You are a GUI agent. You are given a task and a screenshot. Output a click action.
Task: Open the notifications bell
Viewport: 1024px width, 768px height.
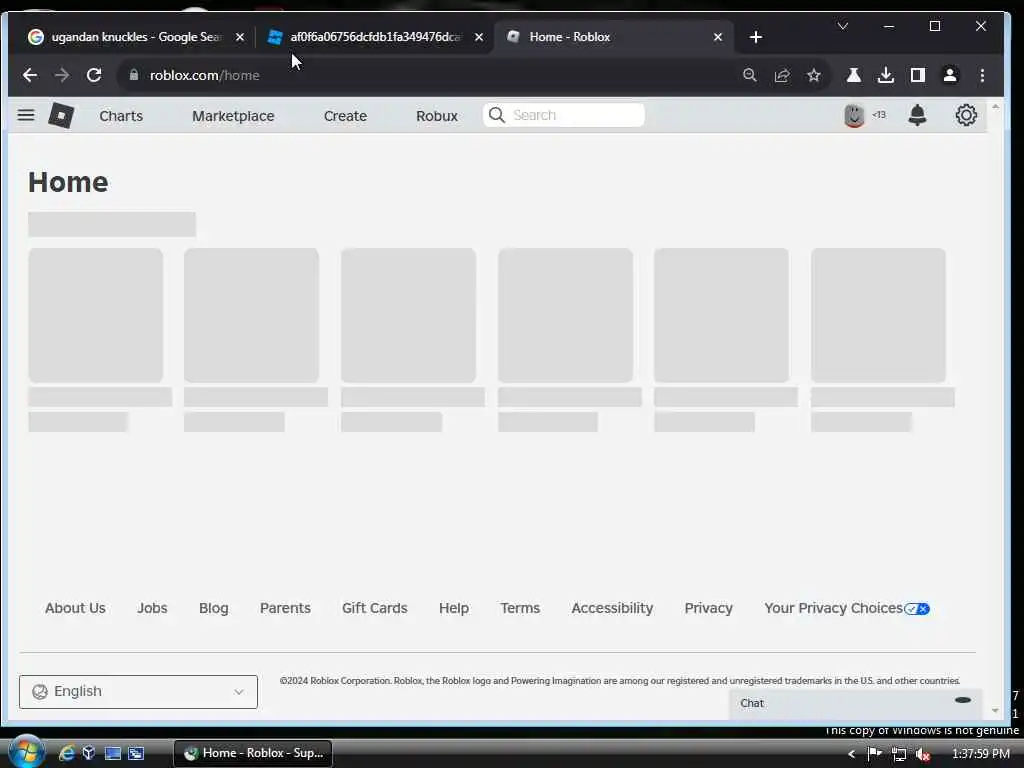click(917, 116)
